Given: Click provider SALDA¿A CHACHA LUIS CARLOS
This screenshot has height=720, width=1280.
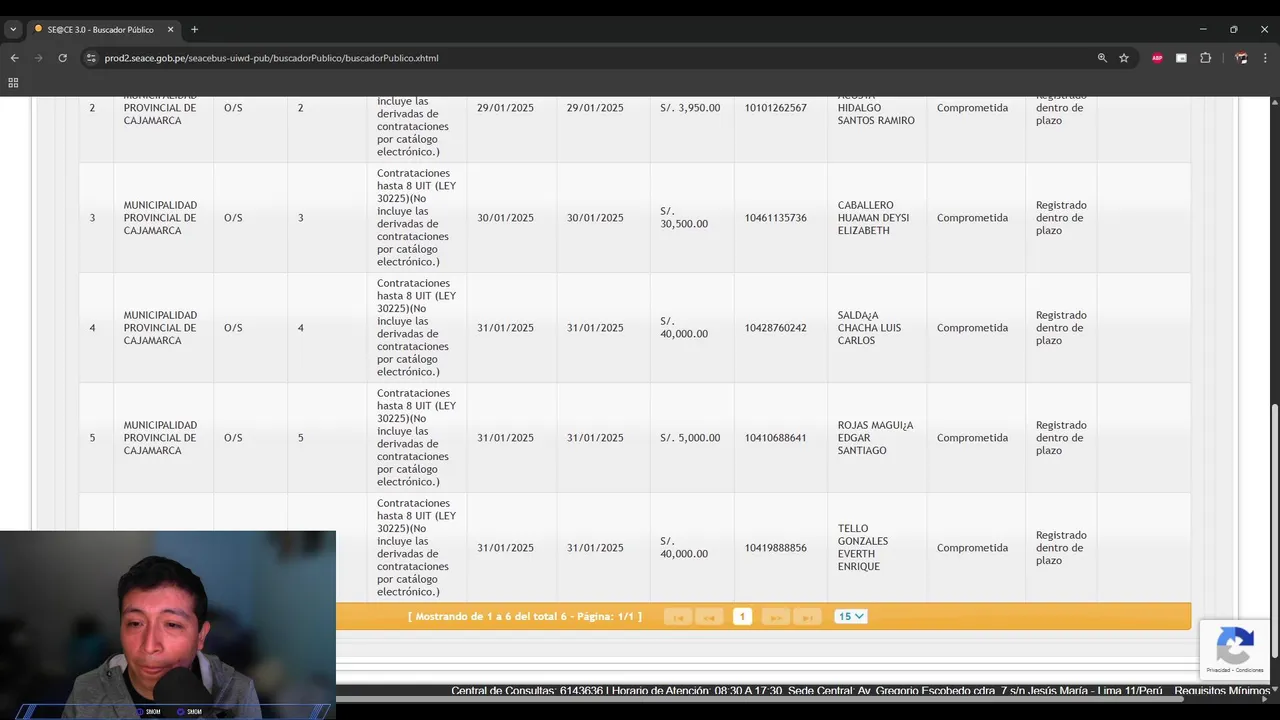Looking at the screenshot, I should (869, 328).
